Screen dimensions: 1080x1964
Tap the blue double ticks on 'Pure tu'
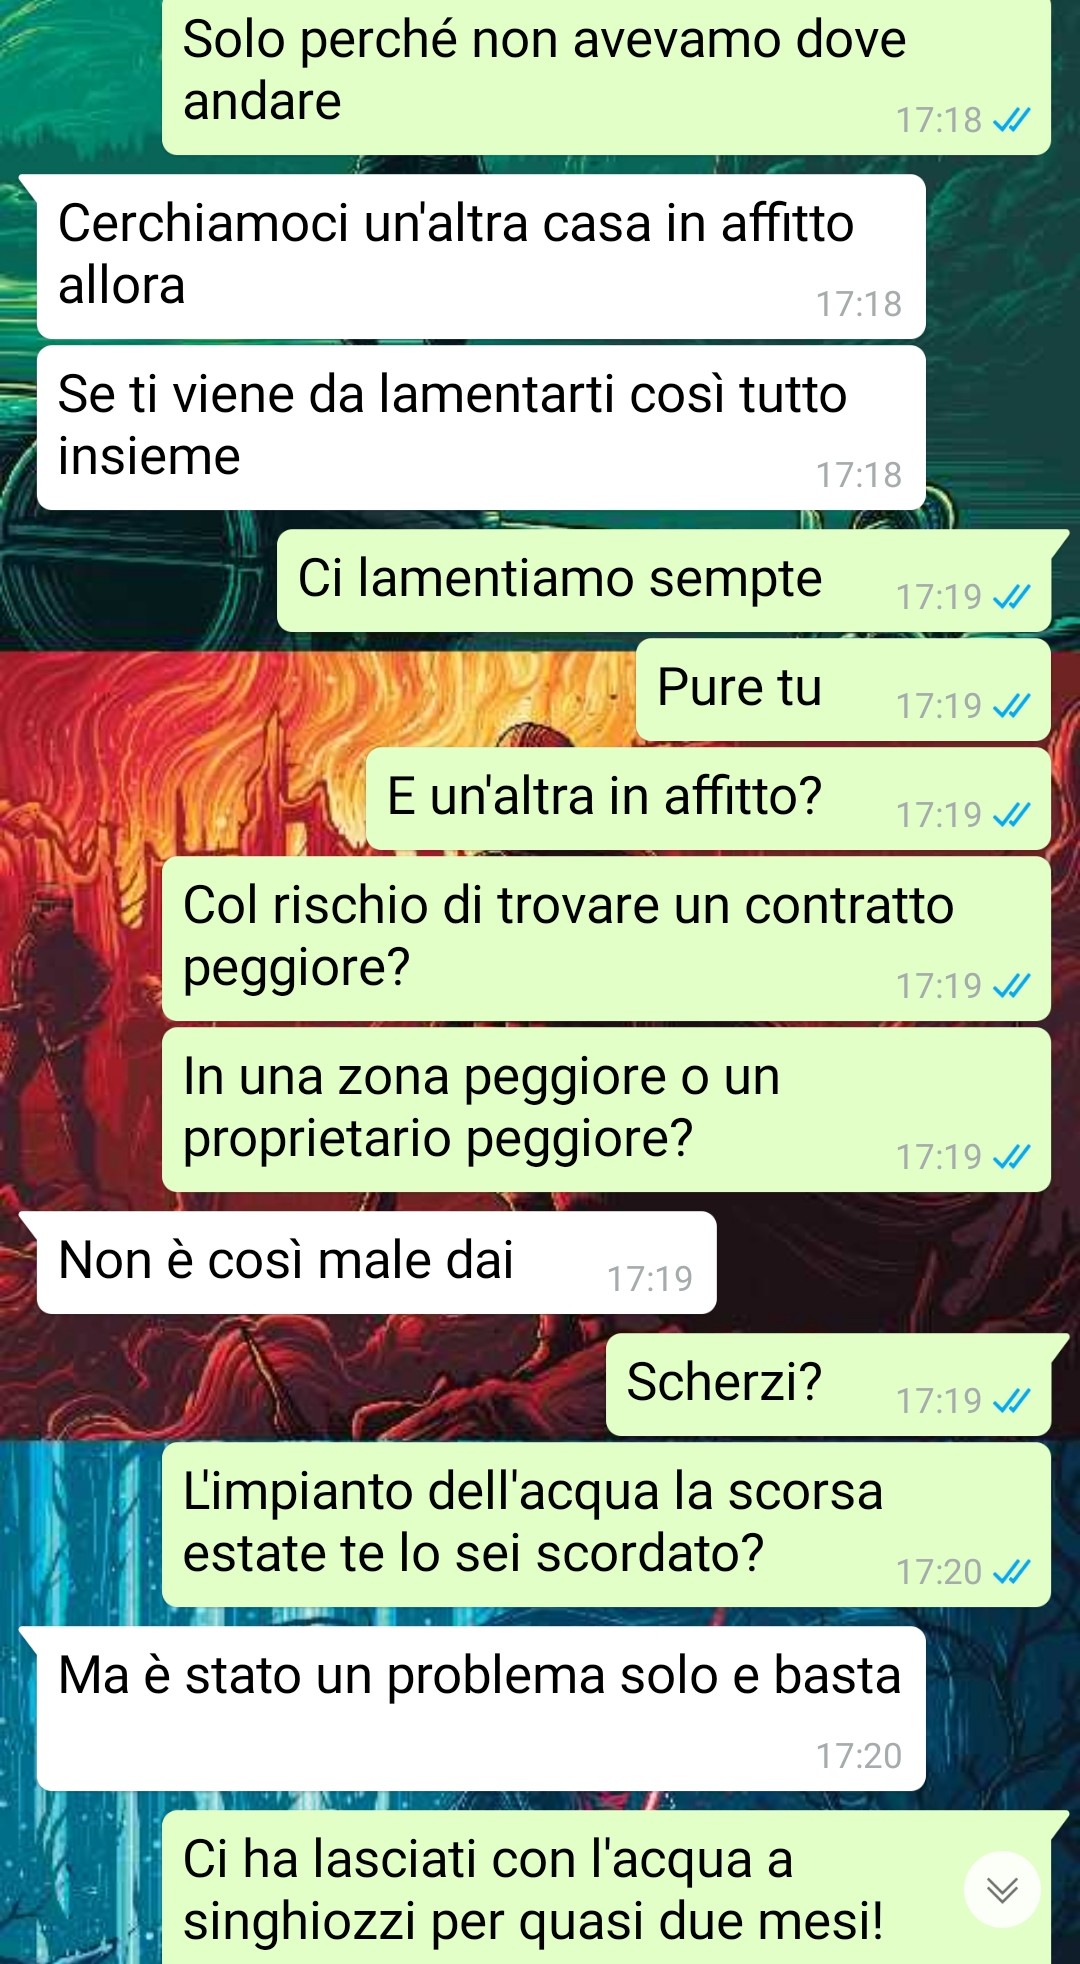pyautogui.click(x=1012, y=706)
